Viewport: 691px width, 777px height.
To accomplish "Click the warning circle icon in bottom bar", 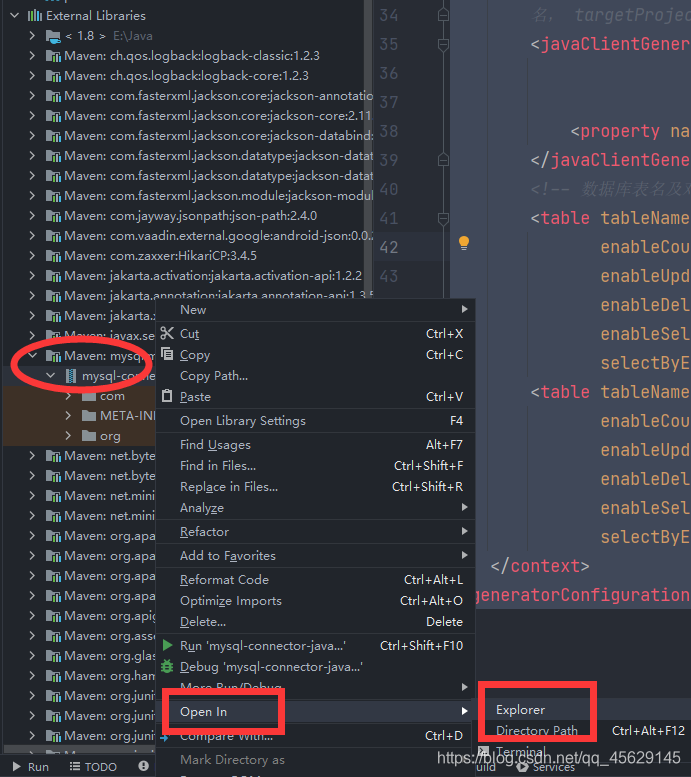I will pos(144,766).
